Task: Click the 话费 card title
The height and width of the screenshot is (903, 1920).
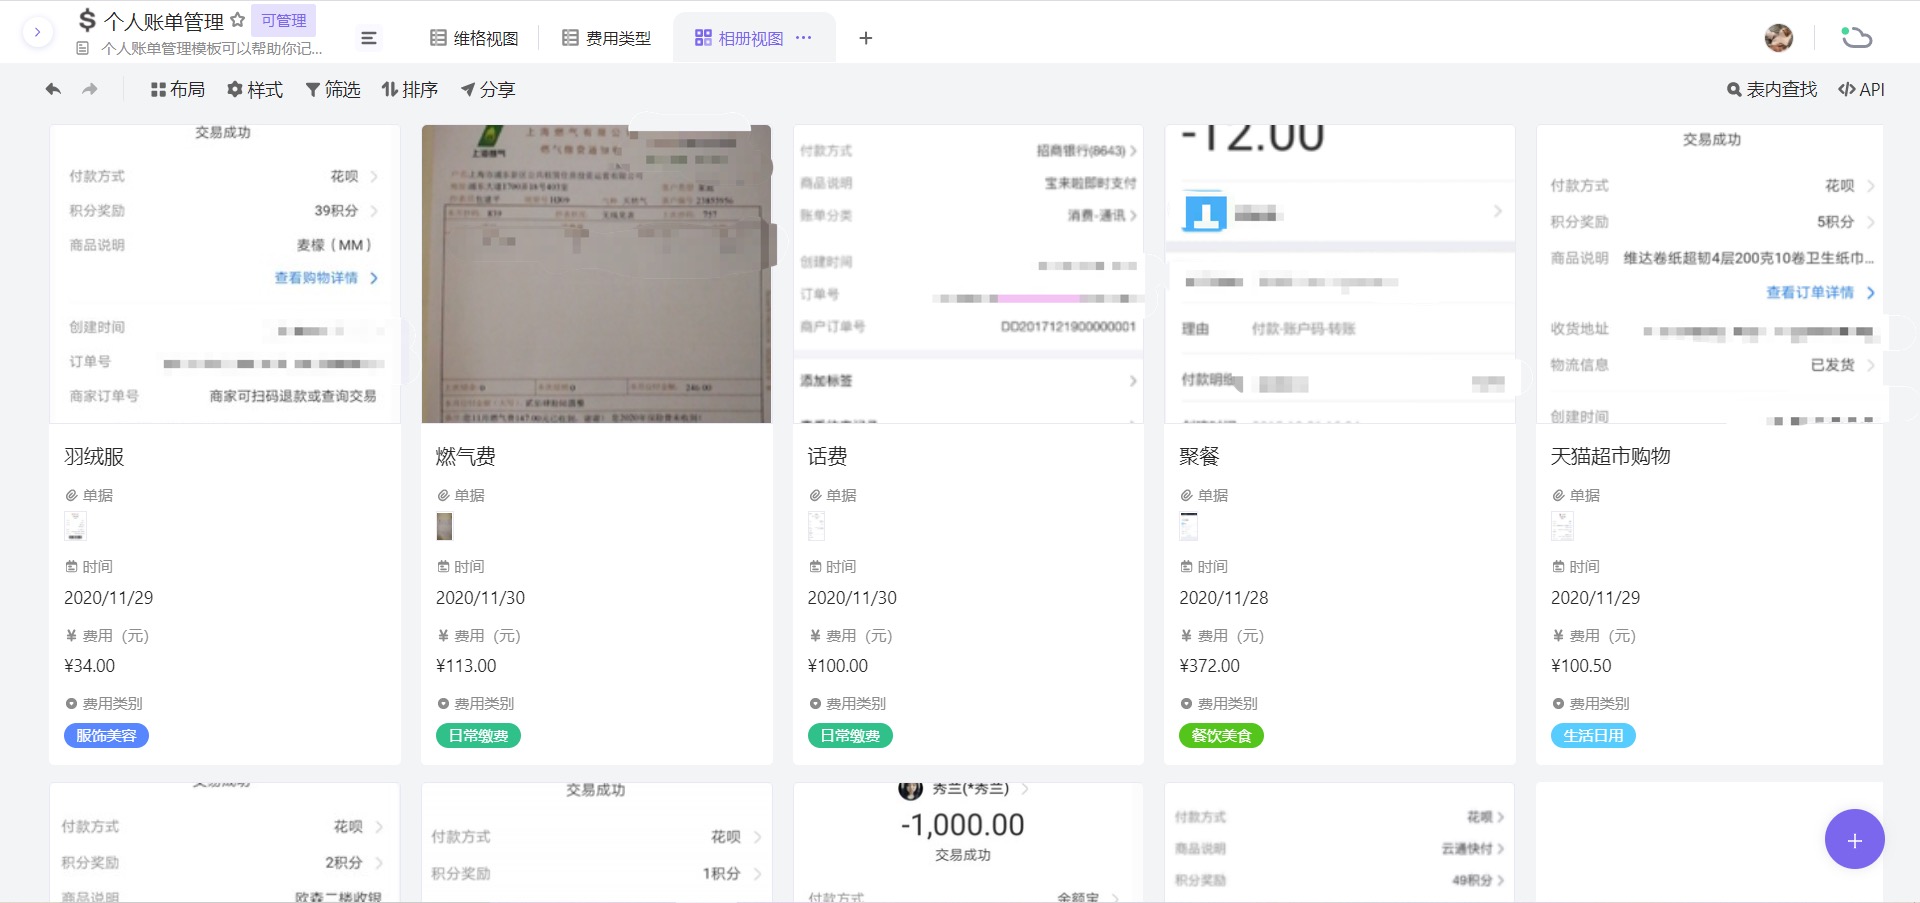Action: [x=827, y=457]
